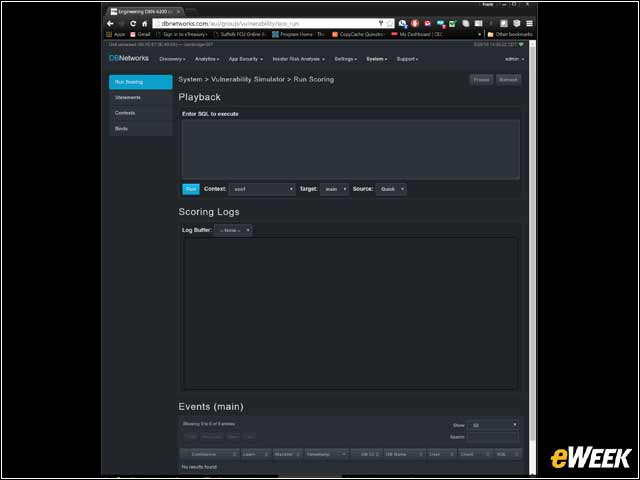Image resolution: width=640 pixels, height=480 pixels.
Task: Go back with the browser back arrow
Action: pos(110,24)
